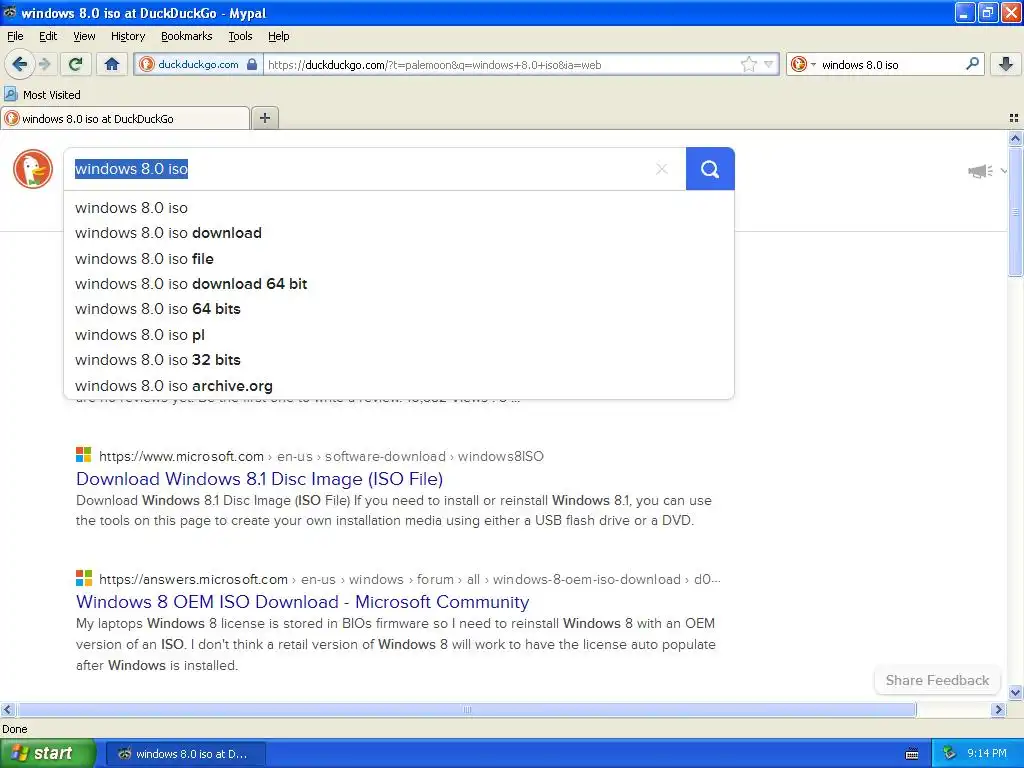Click the vertical scrollbar down arrow
Screen dimensions: 1024x768
point(1015,693)
